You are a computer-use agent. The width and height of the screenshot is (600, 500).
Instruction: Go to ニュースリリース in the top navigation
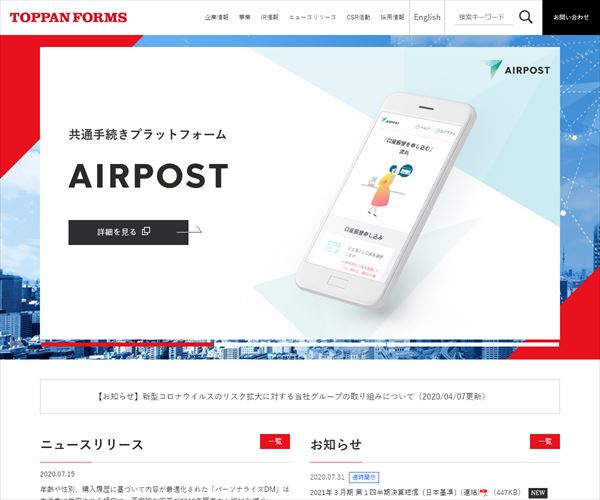[313, 17]
